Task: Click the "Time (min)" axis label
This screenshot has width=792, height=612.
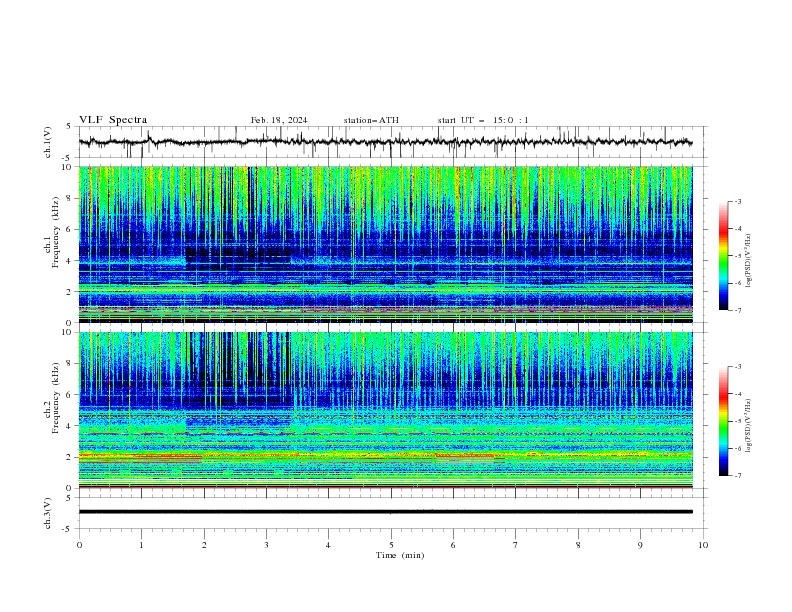Action: coord(400,555)
